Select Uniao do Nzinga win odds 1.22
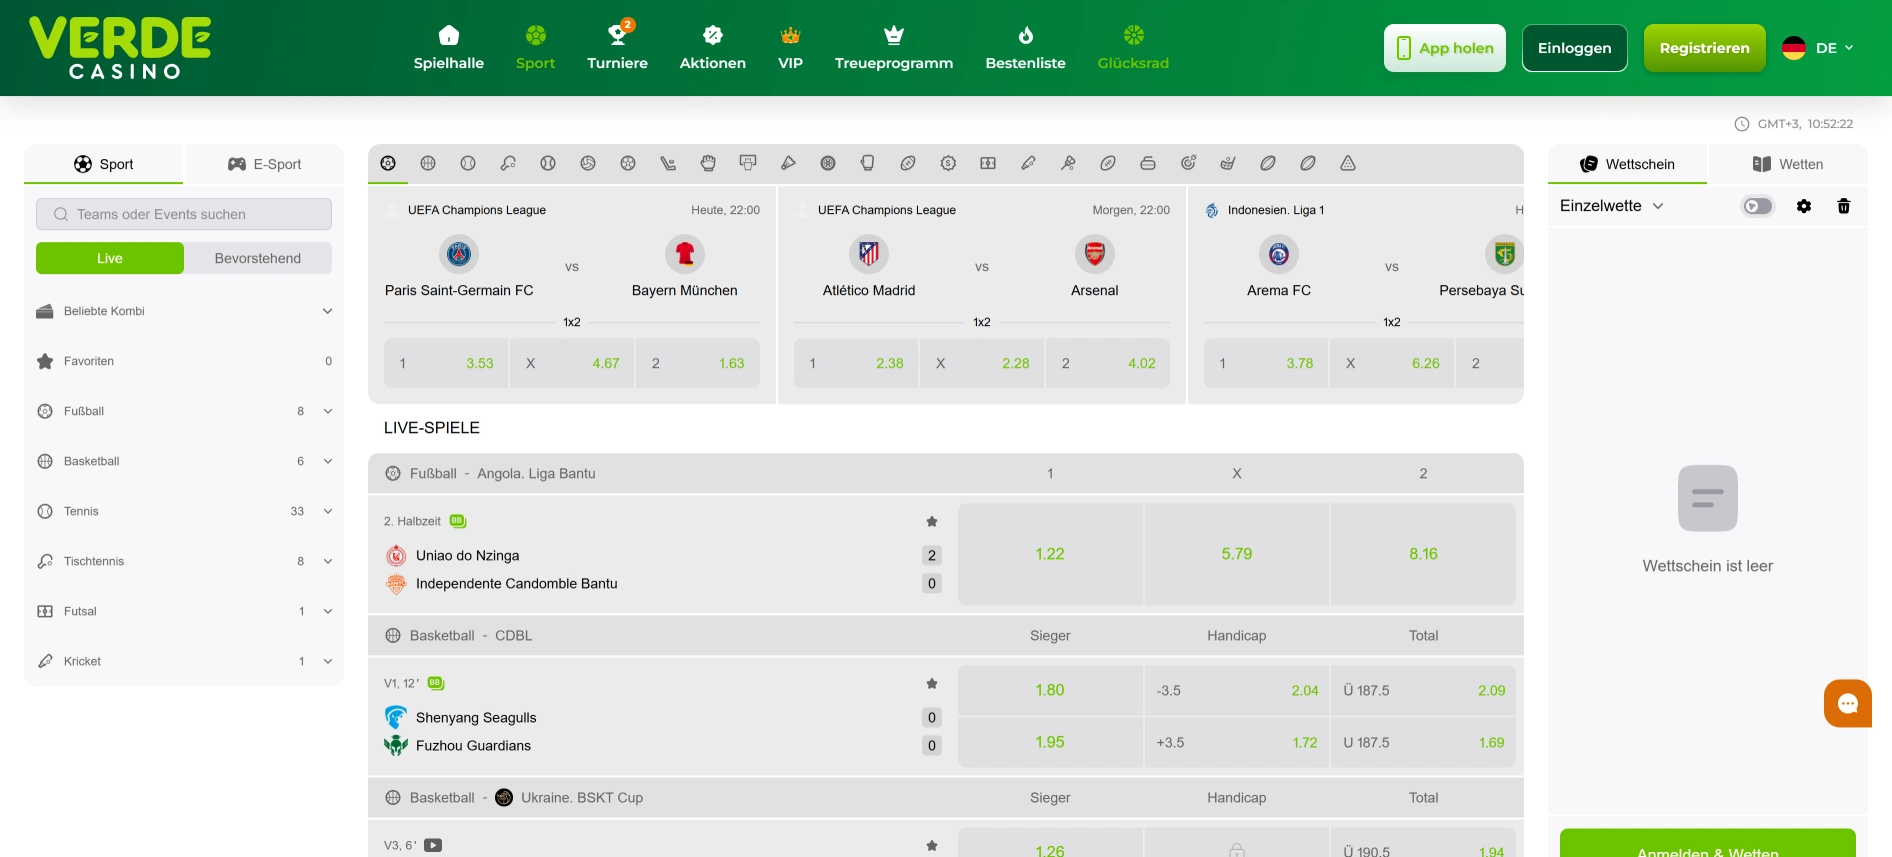 tap(1050, 554)
